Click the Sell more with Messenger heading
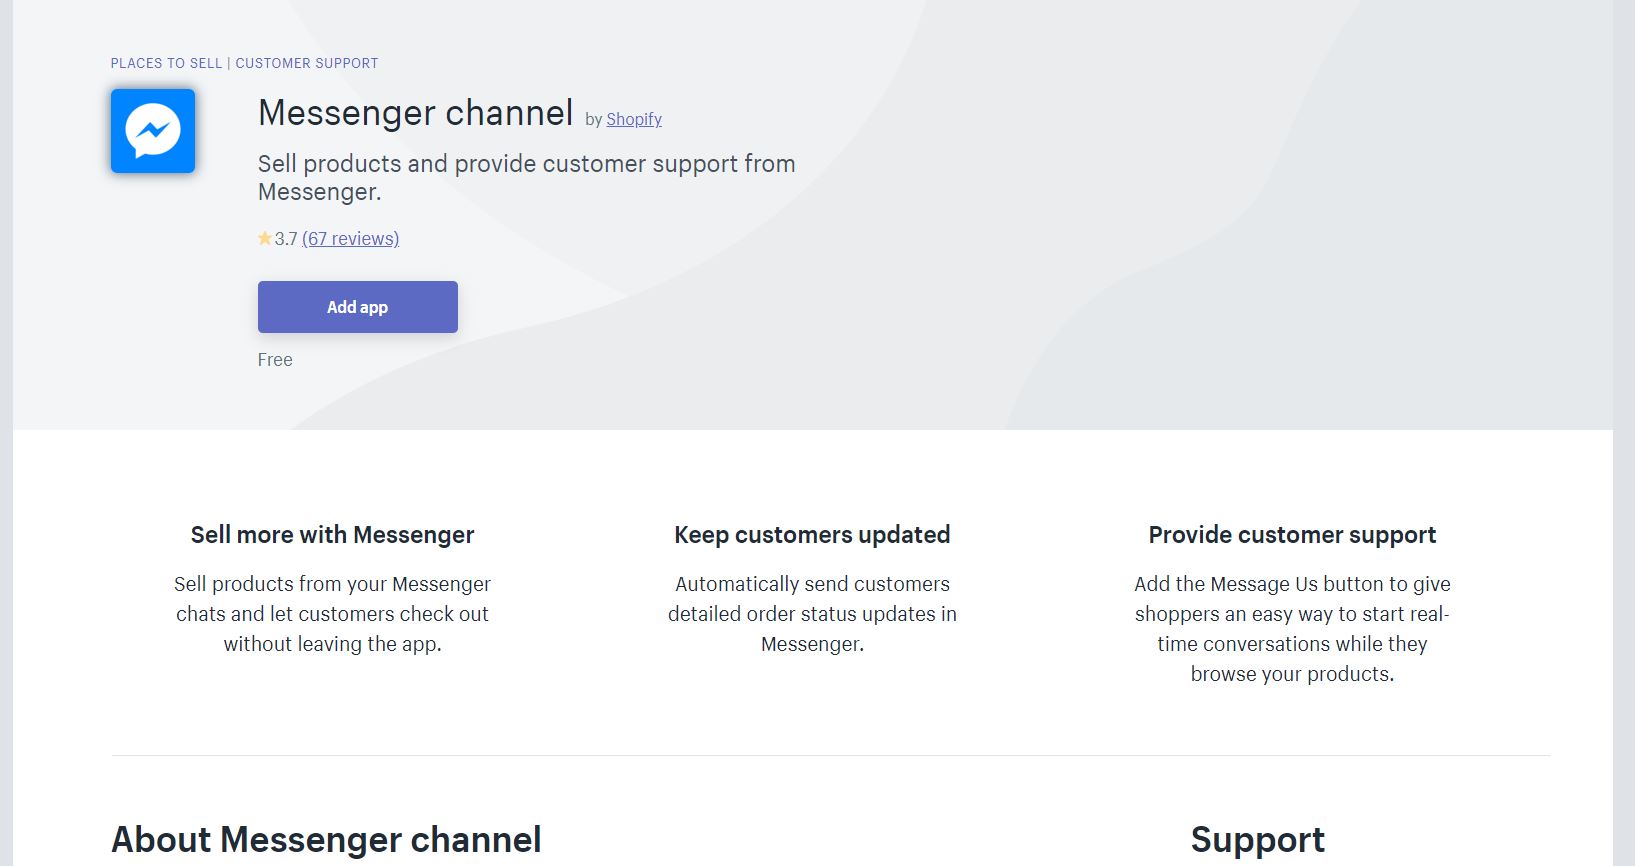1635x866 pixels. [x=333, y=535]
